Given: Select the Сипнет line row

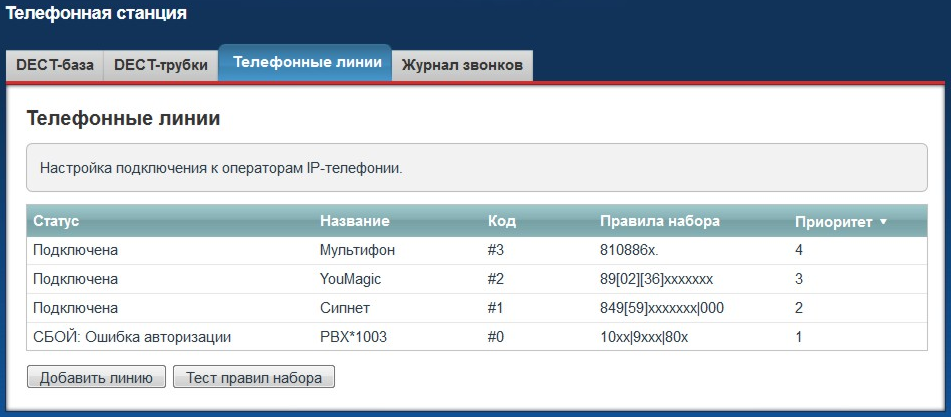Looking at the screenshot, I should 346,308.
